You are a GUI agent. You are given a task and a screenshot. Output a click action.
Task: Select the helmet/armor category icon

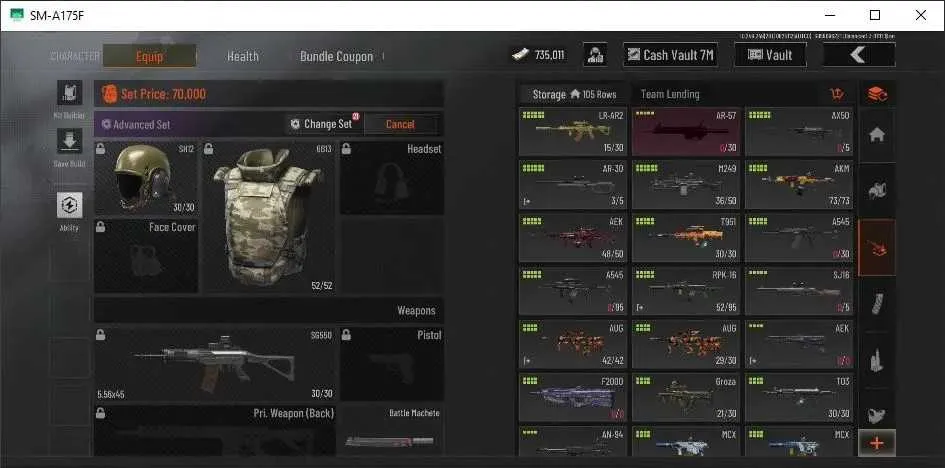(877, 191)
